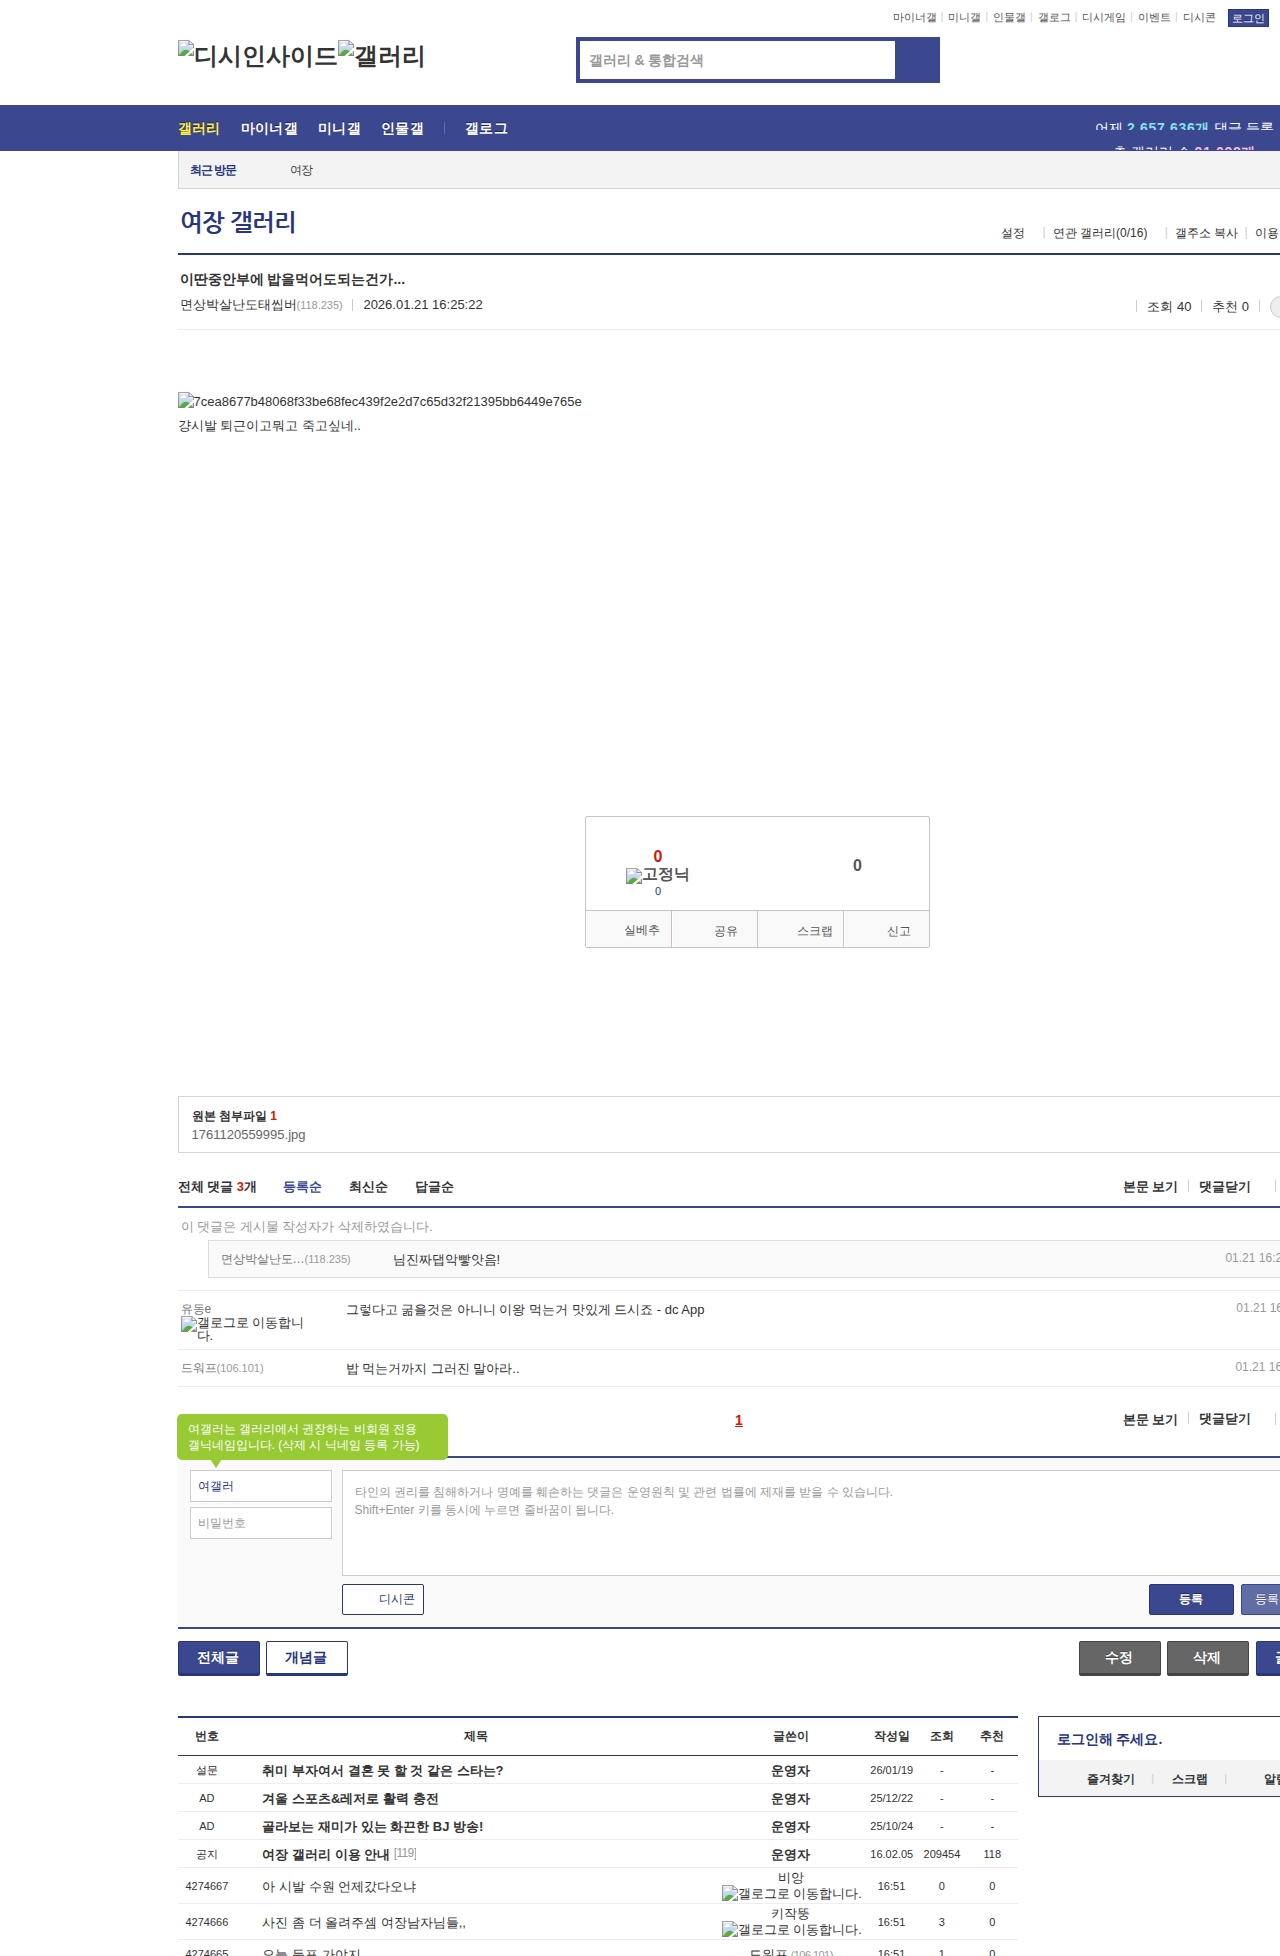Image resolution: width=1280 pixels, height=1956 pixels.
Task: Click the 갤러리 logo image beside 디시인사이드
Action: (x=381, y=56)
